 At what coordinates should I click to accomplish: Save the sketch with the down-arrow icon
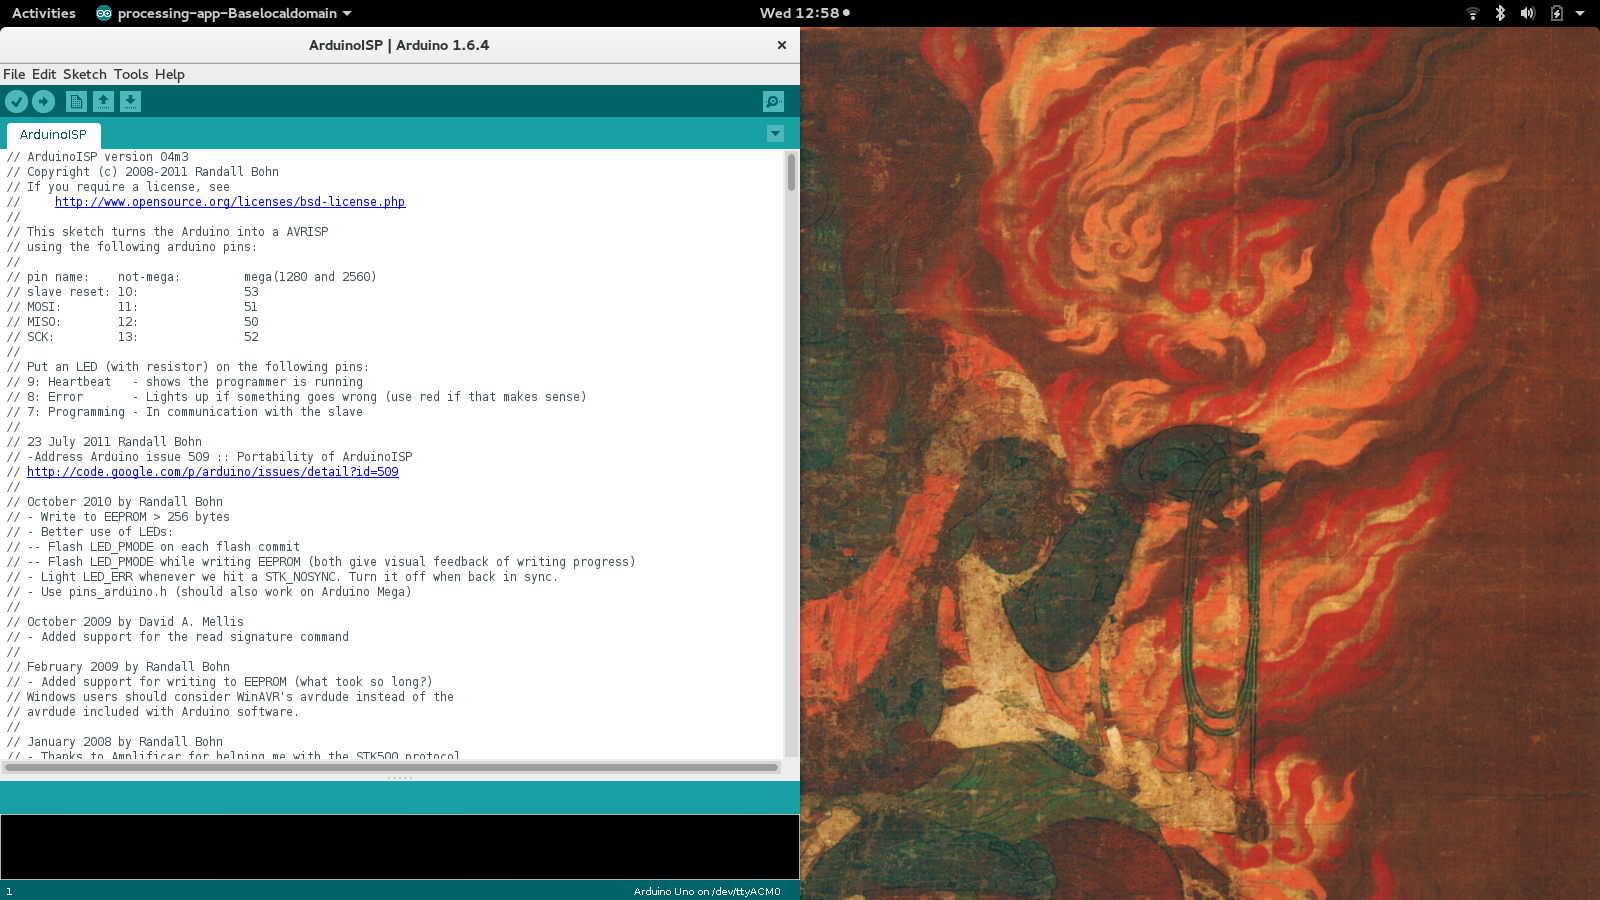(x=130, y=101)
